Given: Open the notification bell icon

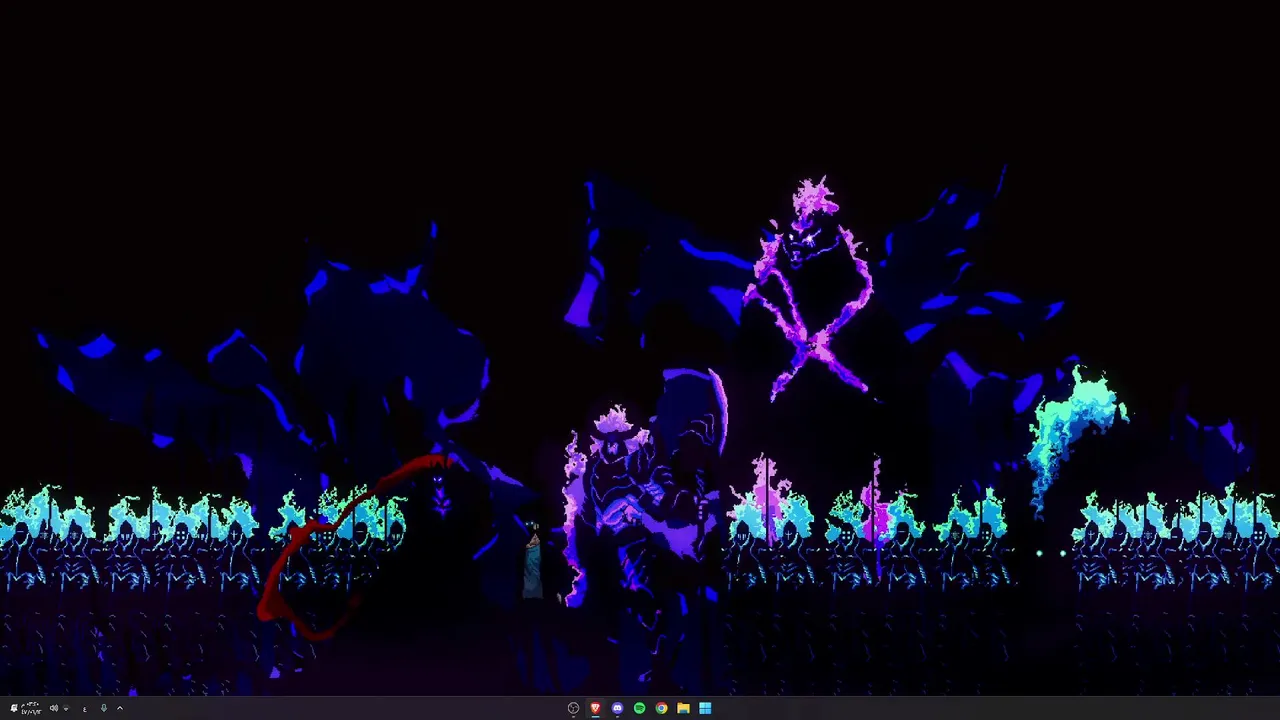Looking at the screenshot, I should click(14, 708).
